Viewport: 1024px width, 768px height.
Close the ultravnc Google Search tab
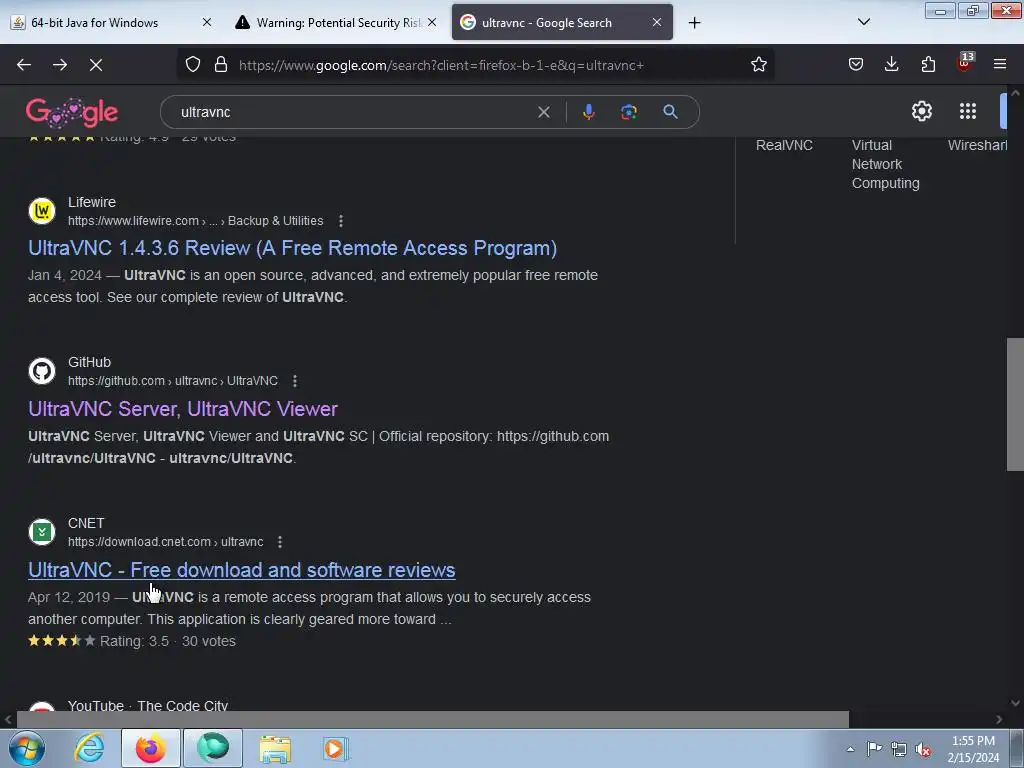657,22
